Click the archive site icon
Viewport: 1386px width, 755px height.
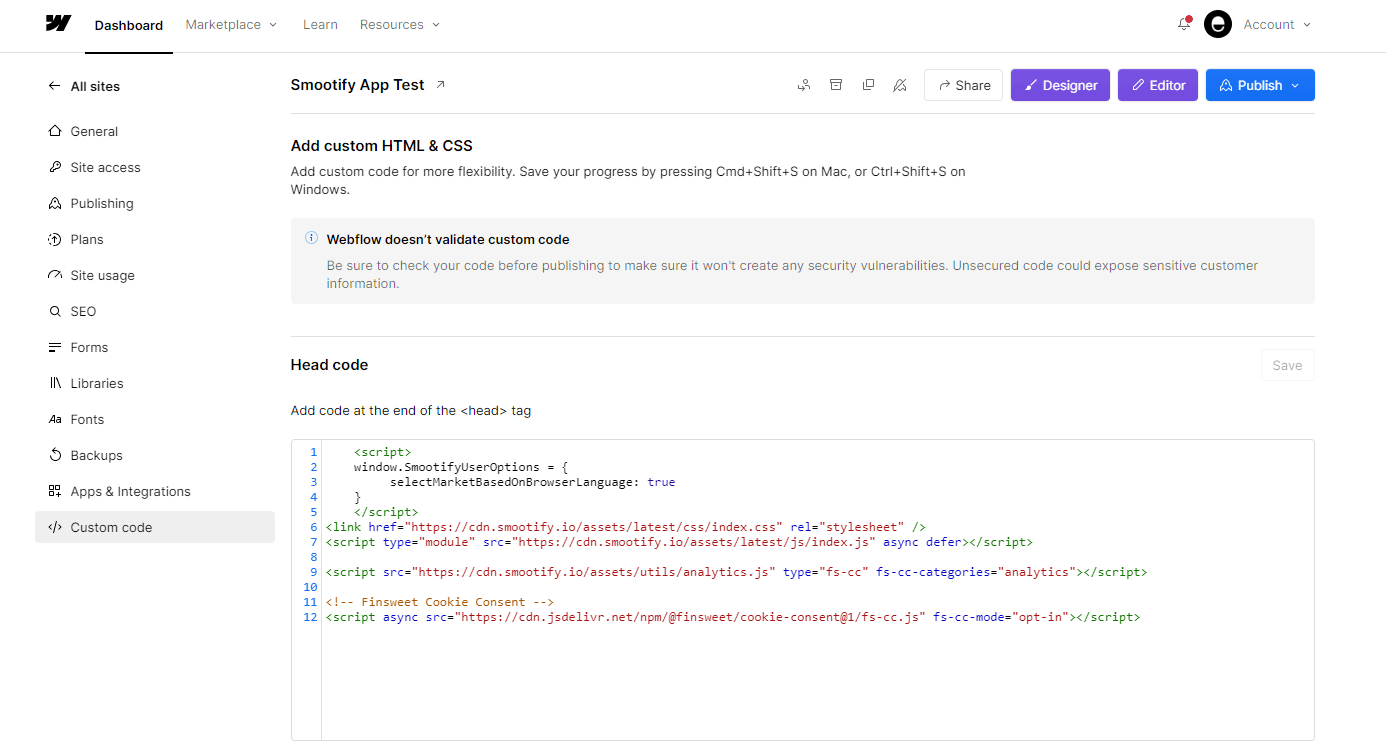coord(836,85)
